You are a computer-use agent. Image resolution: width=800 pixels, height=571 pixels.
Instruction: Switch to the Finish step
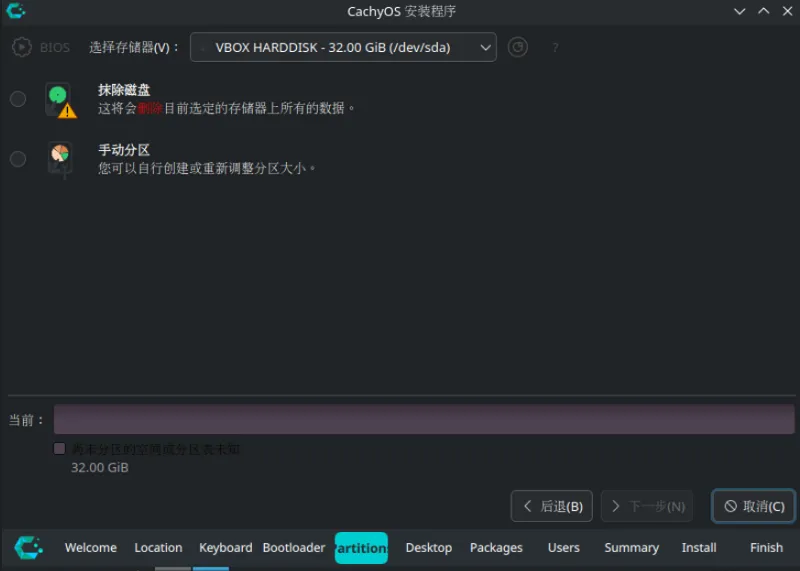coord(766,548)
